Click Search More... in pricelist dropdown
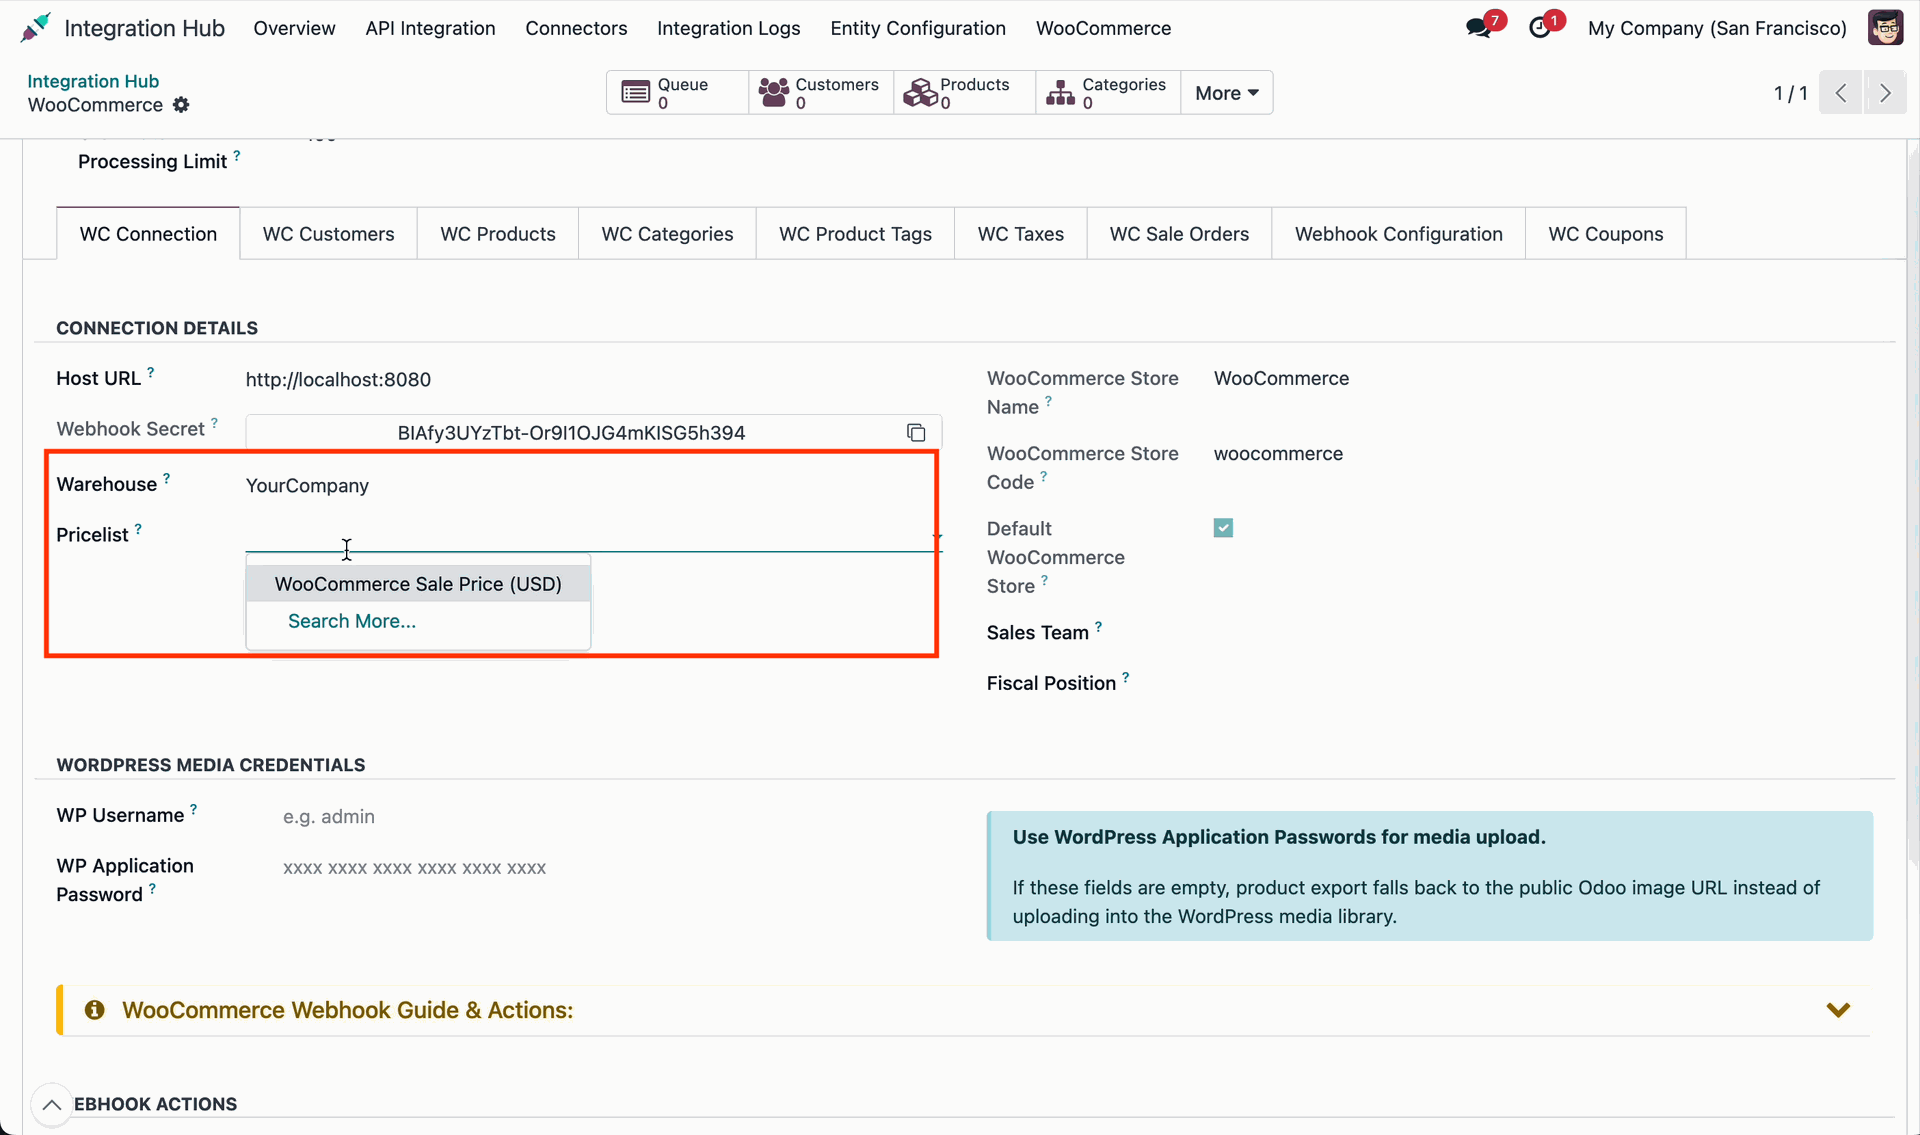This screenshot has width=1920, height=1135. pyautogui.click(x=352, y=621)
